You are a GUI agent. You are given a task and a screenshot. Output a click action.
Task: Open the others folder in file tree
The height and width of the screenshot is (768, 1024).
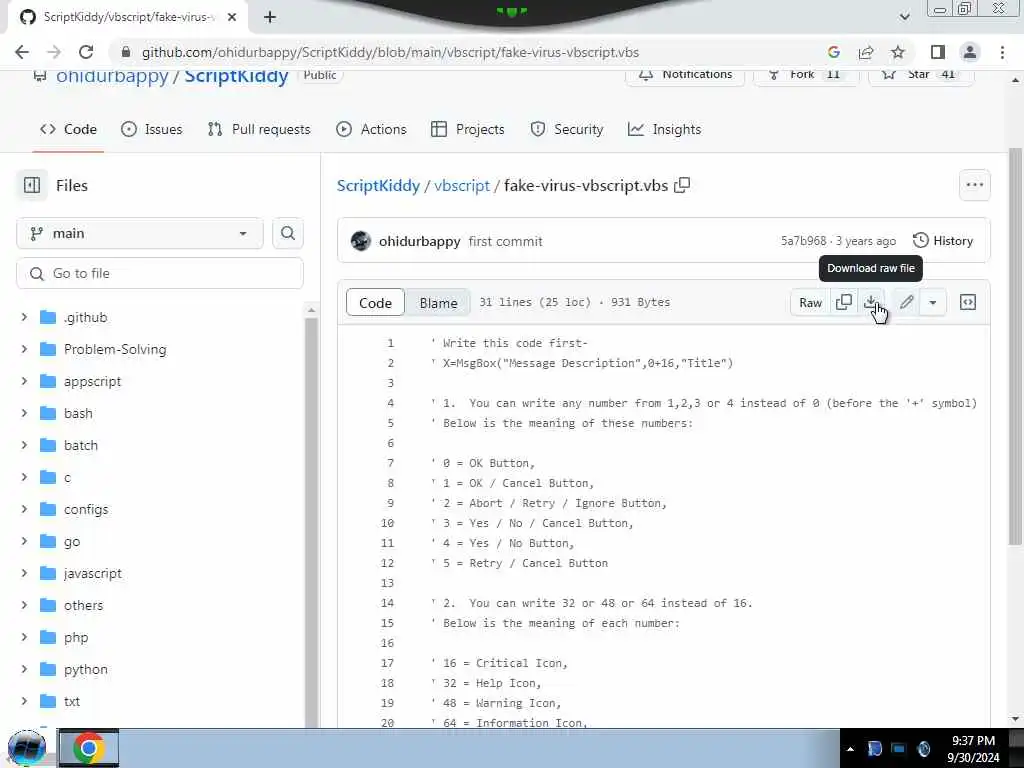[84, 605]
